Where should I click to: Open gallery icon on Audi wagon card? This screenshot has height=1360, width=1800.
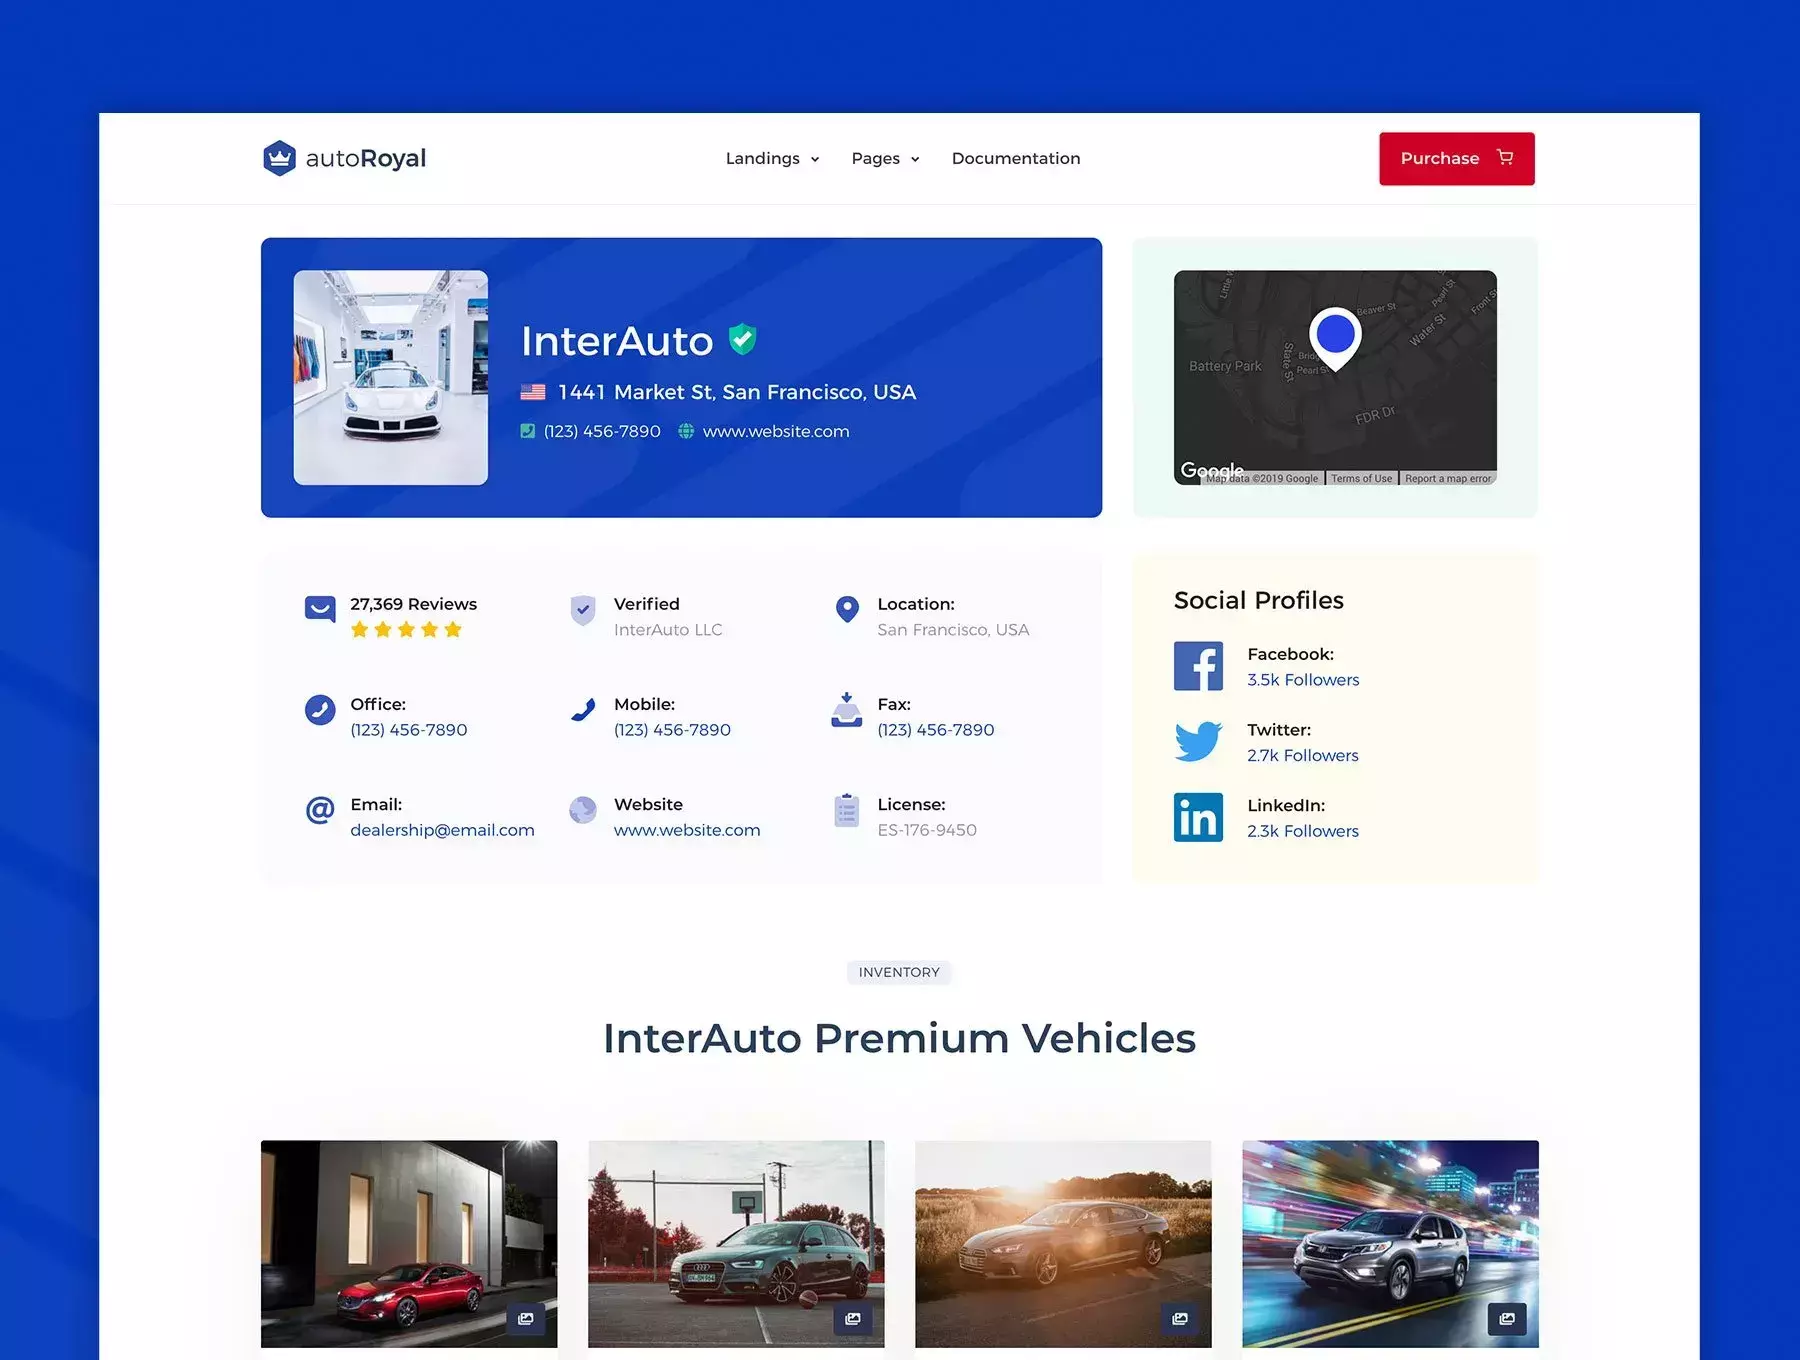click(x=853, y=1318)
